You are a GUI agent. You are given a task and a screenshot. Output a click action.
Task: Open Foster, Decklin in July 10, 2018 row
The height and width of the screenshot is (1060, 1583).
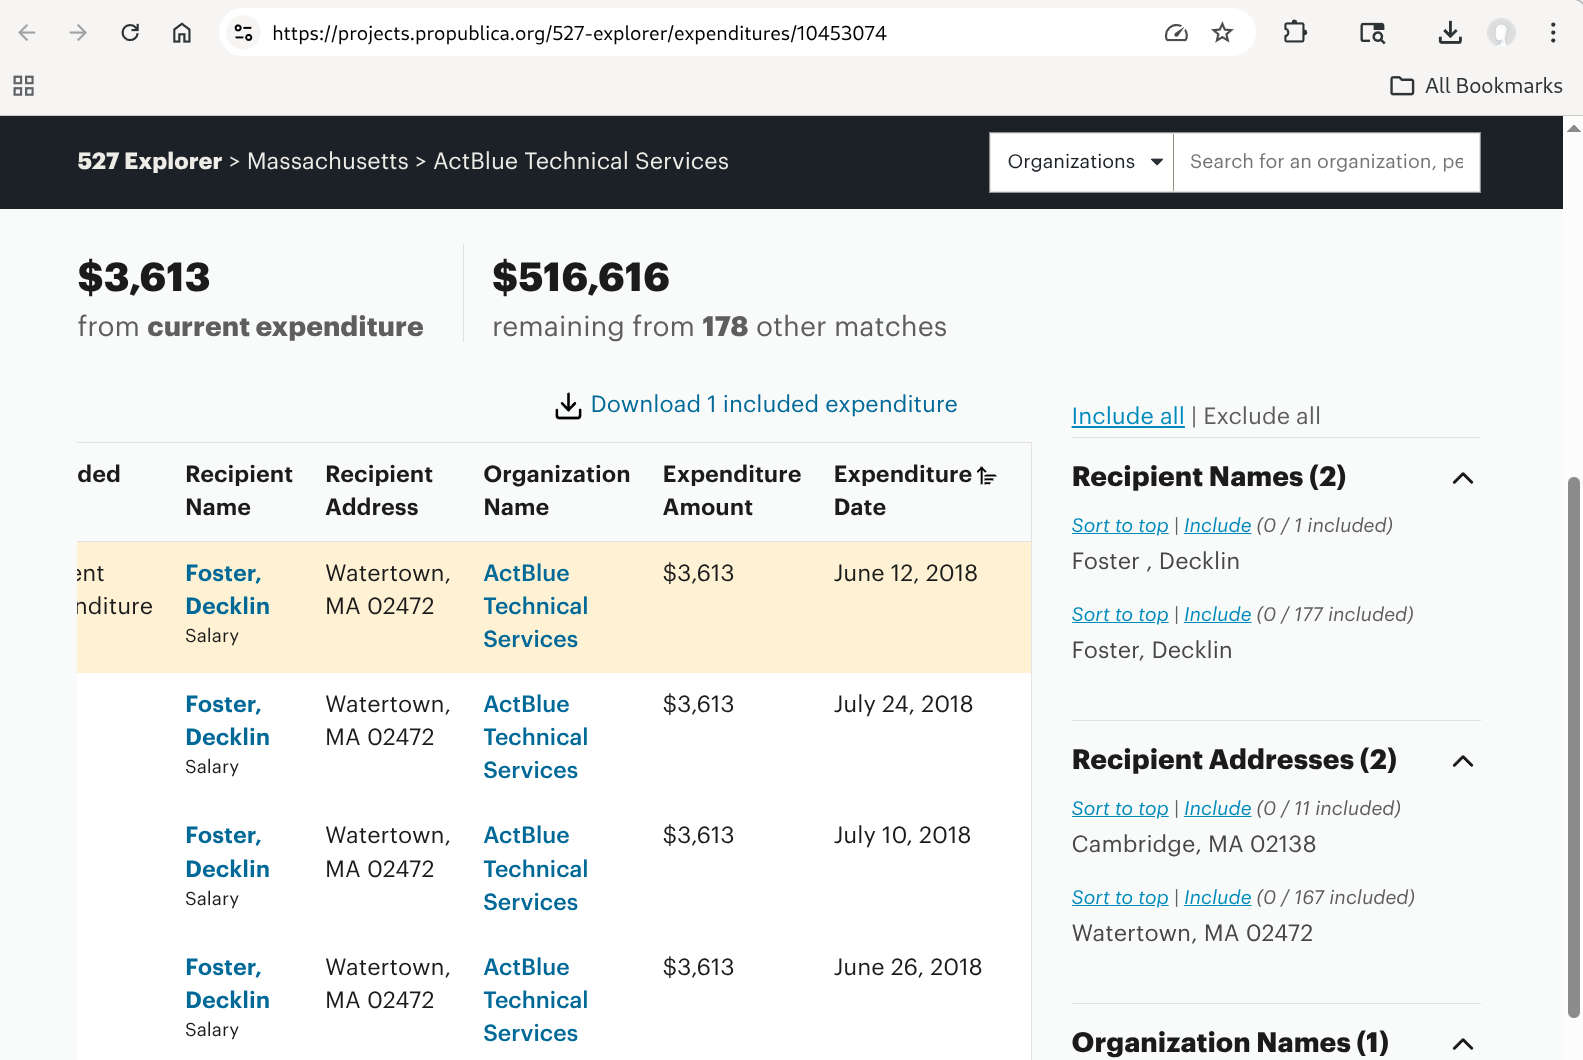228,852
